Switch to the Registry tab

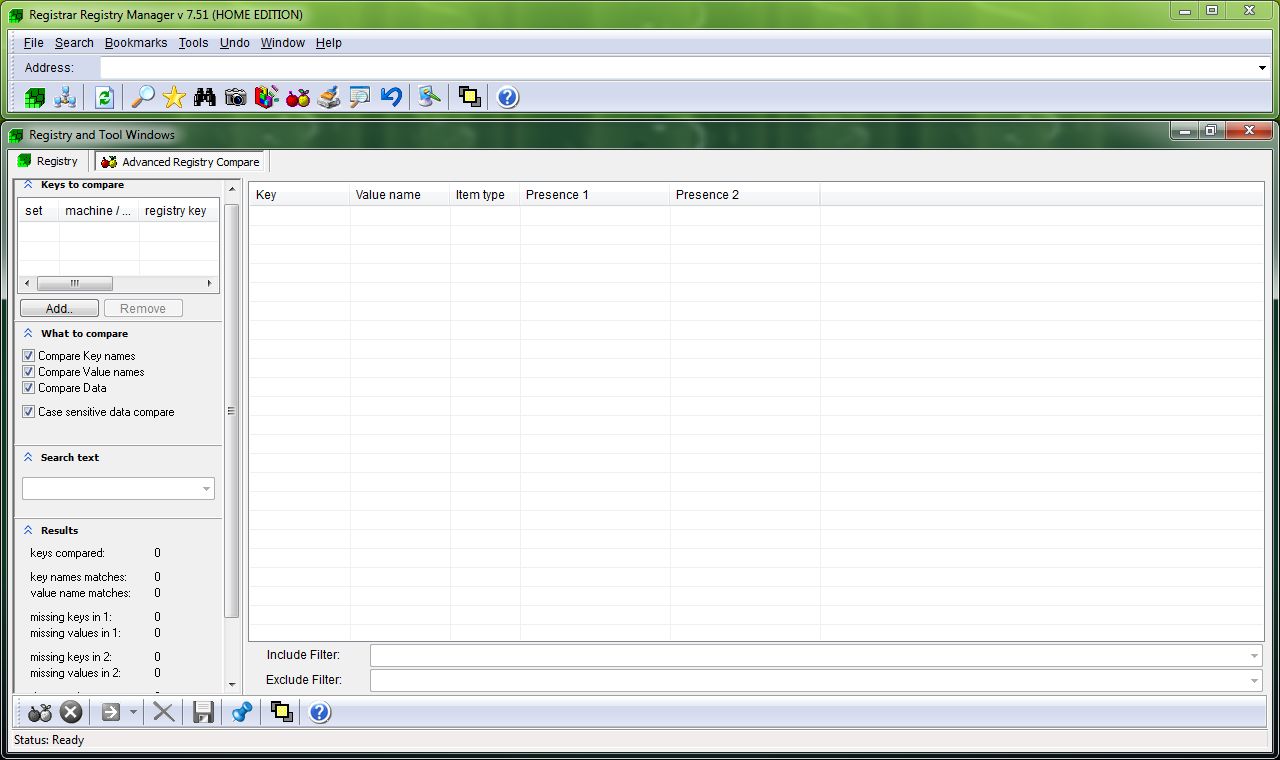(x=48, y=161)
